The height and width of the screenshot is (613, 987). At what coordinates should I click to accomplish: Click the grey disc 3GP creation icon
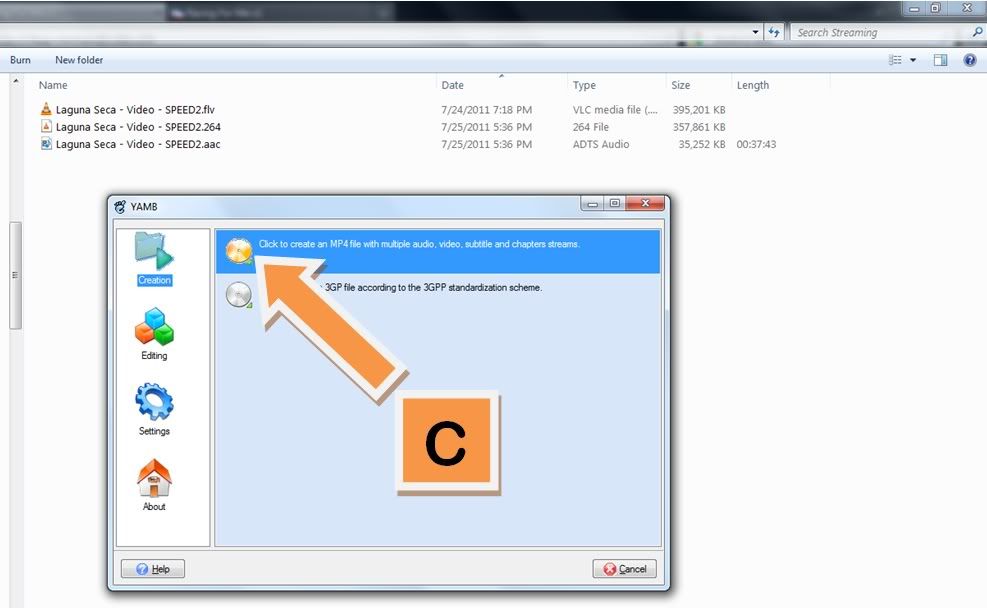(x=238, y=294)
